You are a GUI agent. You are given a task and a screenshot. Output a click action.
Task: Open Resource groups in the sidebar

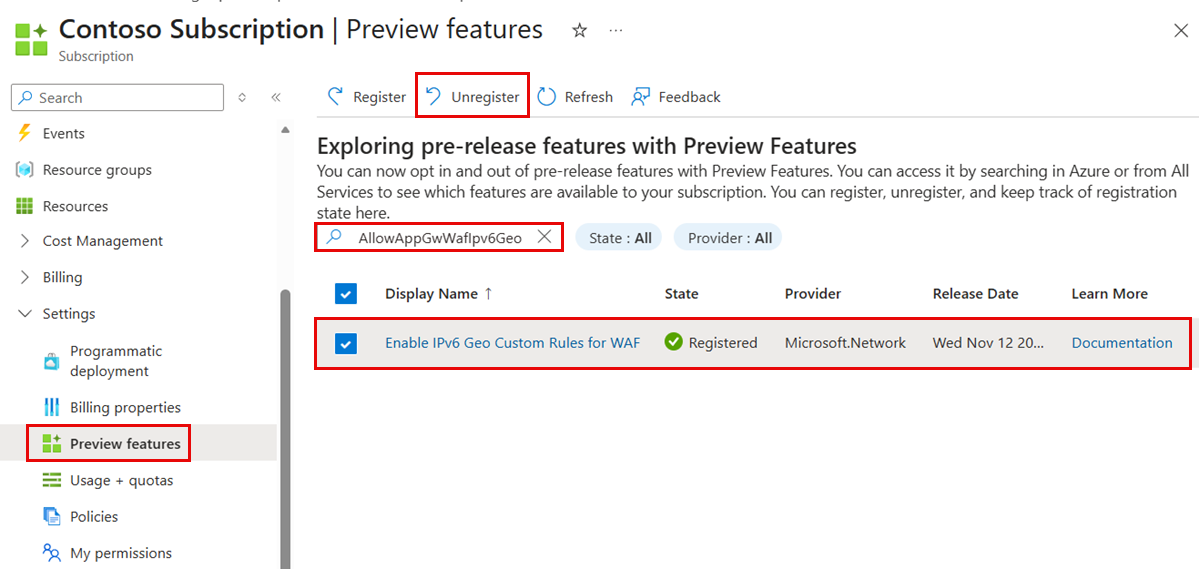click(x=97, y=170)
